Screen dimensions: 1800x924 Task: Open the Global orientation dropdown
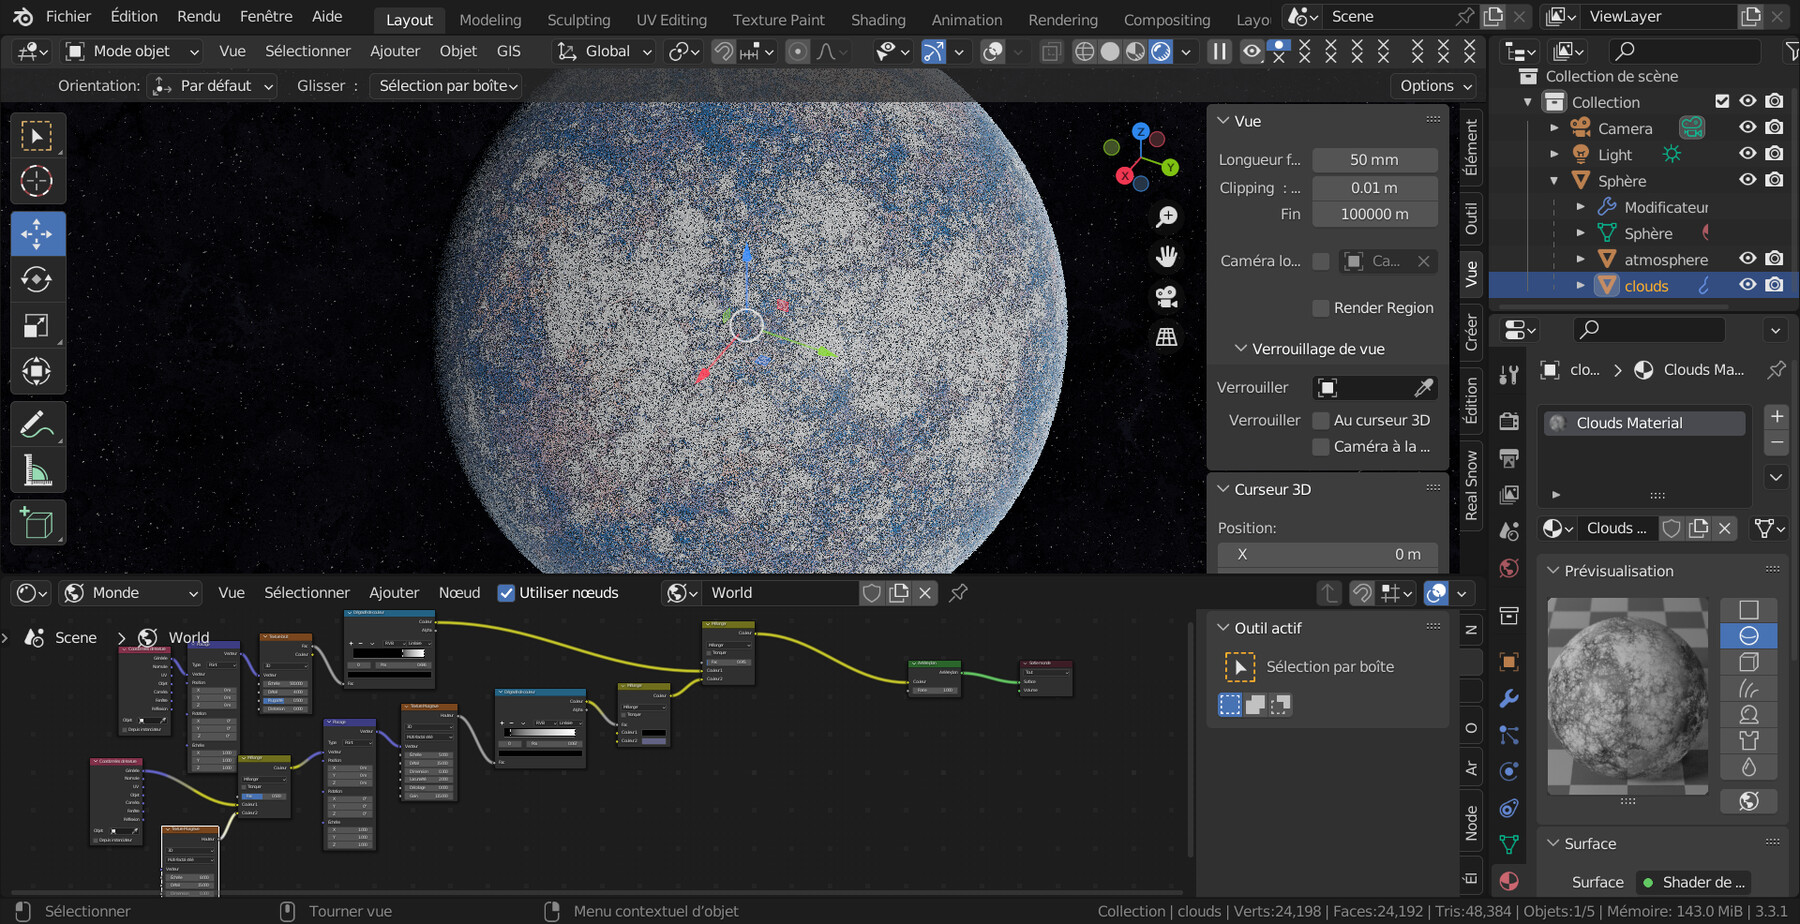(x=603, y=51)
